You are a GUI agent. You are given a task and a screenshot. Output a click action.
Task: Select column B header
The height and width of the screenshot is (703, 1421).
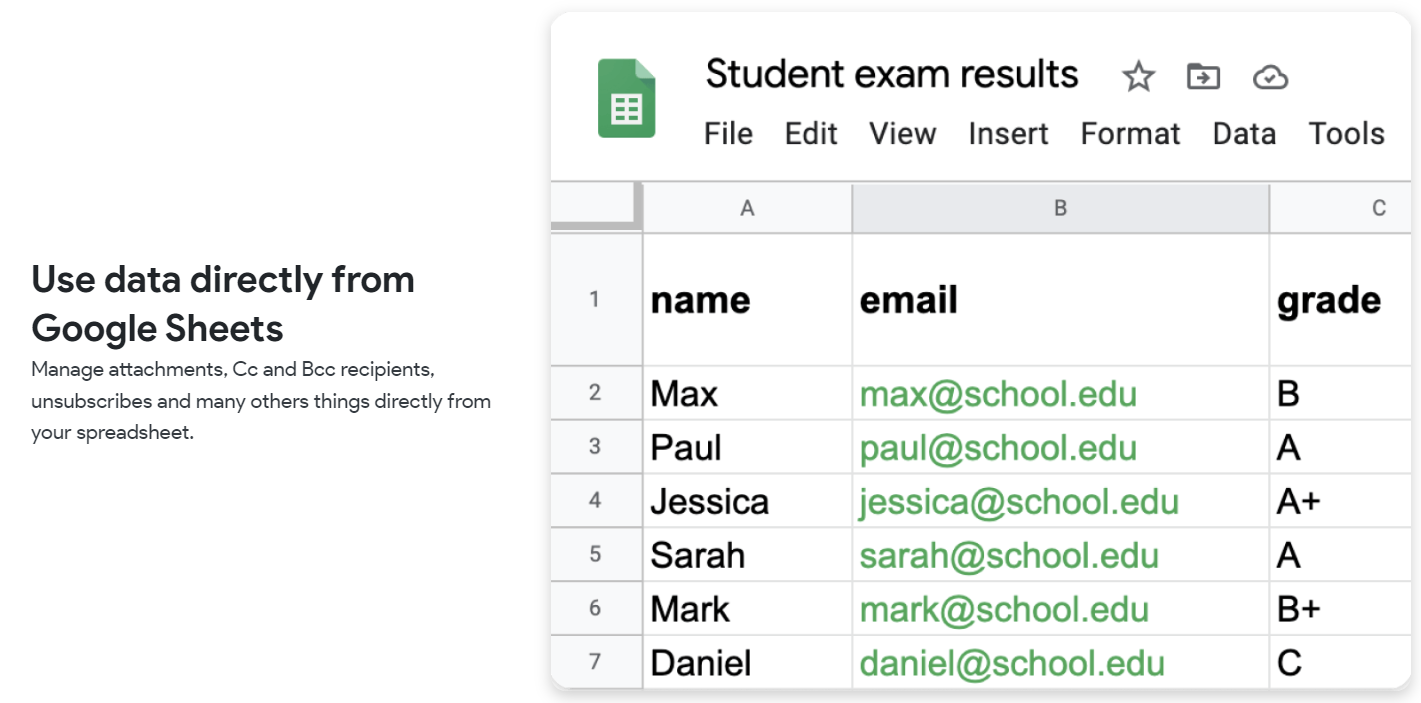1060,208
